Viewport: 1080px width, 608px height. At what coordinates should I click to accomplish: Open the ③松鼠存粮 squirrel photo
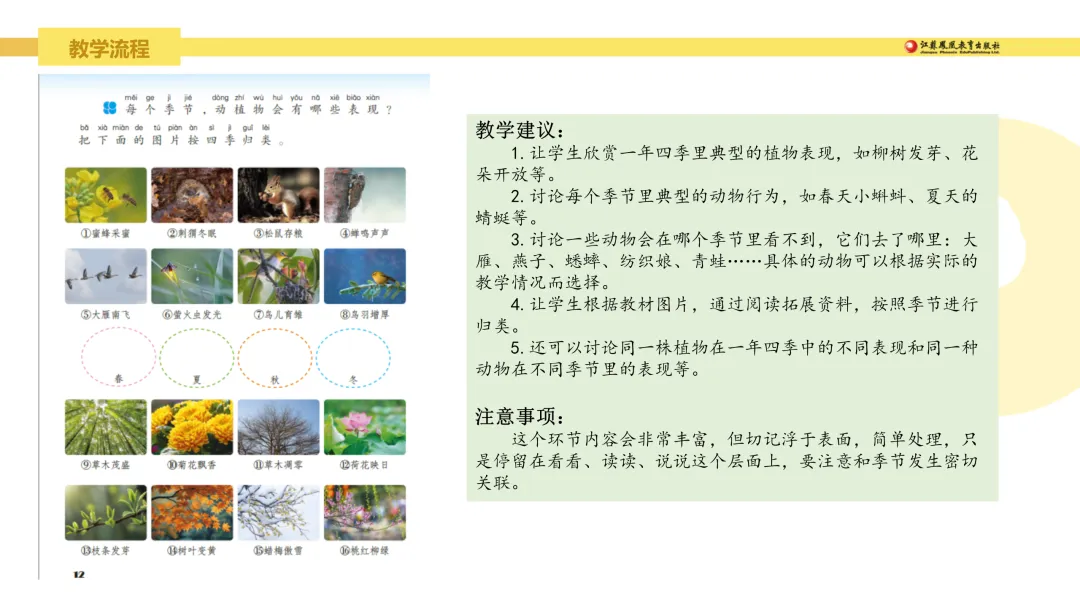278,195
